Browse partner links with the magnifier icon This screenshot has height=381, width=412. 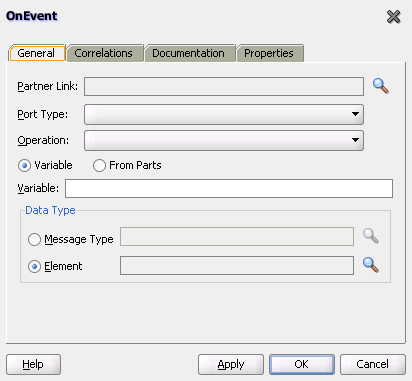coord(380,86)
